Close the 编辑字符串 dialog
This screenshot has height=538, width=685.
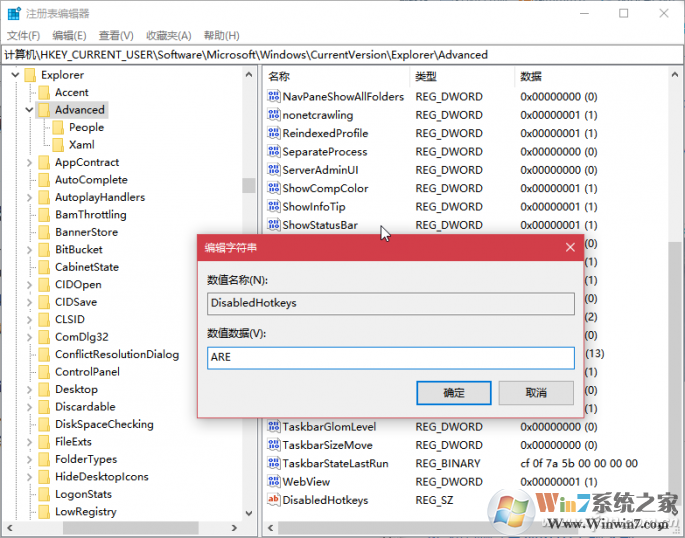tap(570, 247)
